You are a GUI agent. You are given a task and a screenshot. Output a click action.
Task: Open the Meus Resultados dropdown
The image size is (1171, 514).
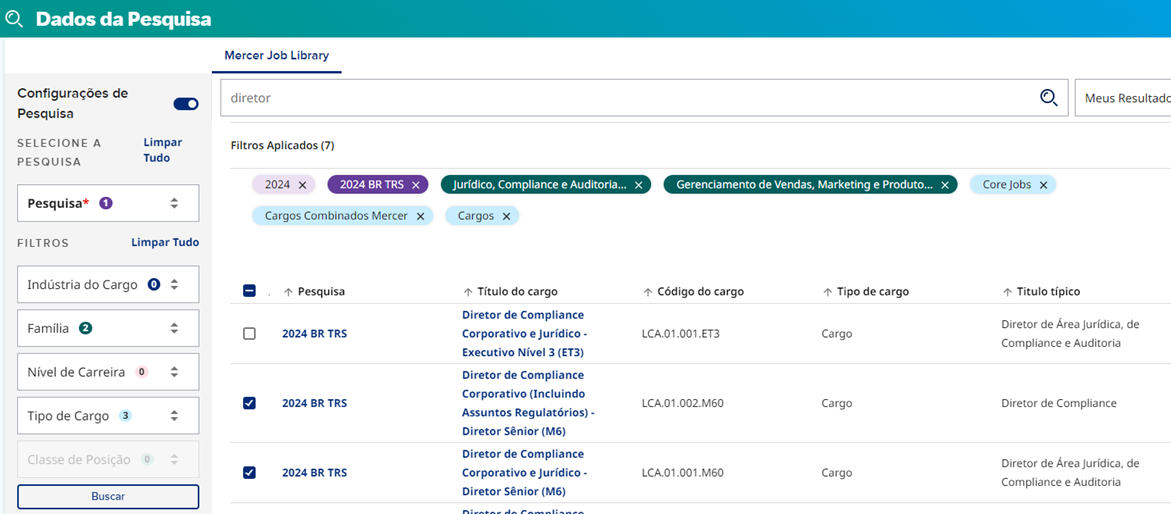coord(1122,98)
